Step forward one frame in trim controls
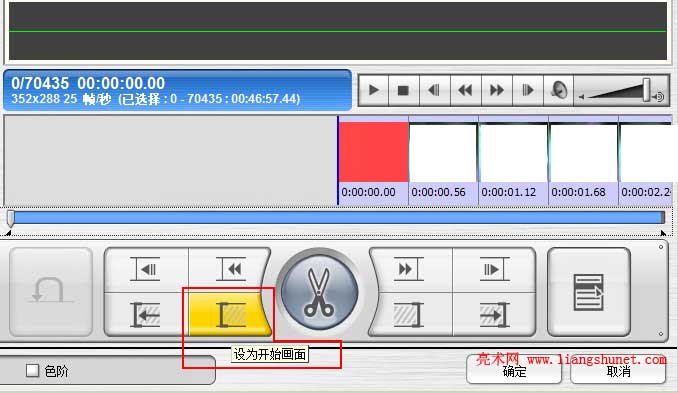The image size is (678, 393). [x=494, y=270]
